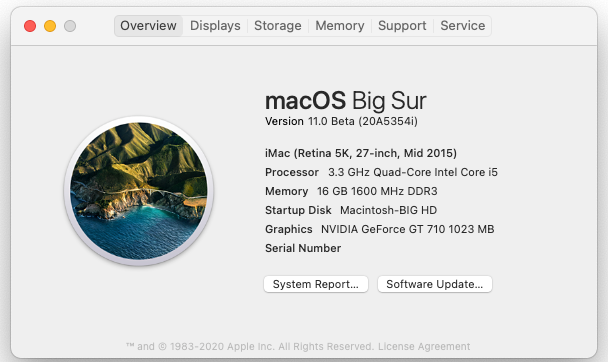The width and height of the screenshot is (608, 362).
Task: Minimize window with yellow button
Action: [50, 26]
